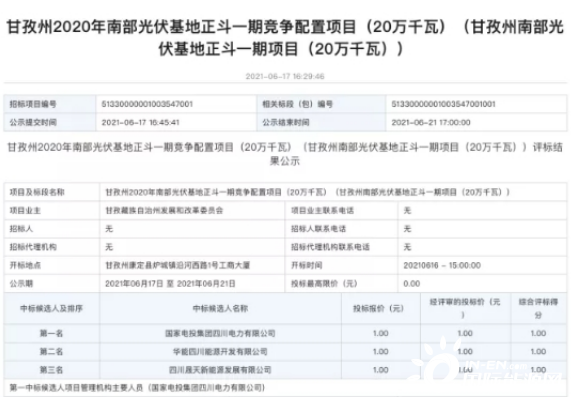This screenshot has width=571, height=399.
Task: Select section number 5133000000100354​7001001 value
Action: click(443, 104)
